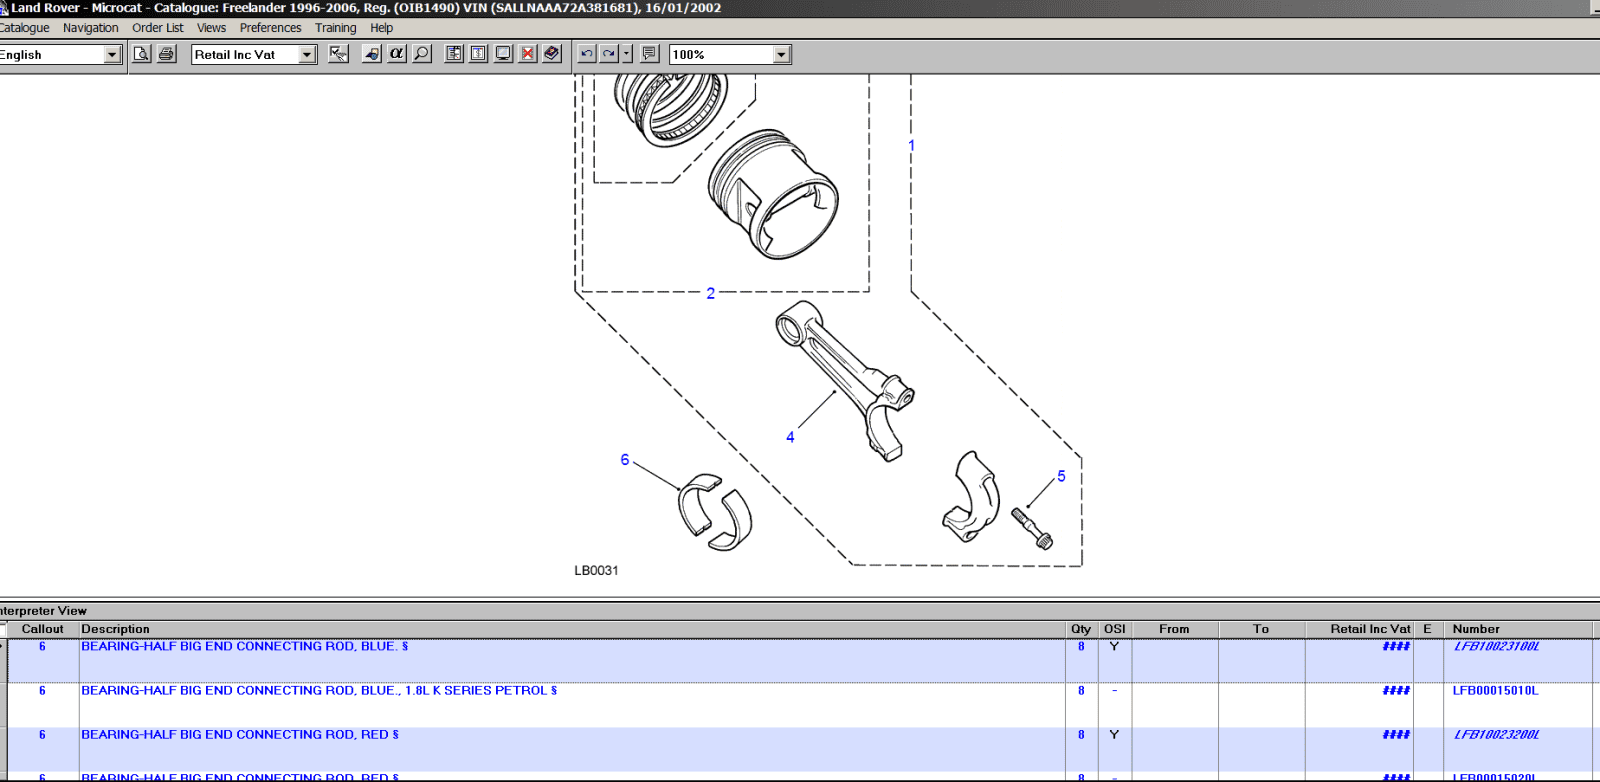Click part number LFB10023200L
The height and width of the screenshot is (782, 1600).
[1496, 735]
